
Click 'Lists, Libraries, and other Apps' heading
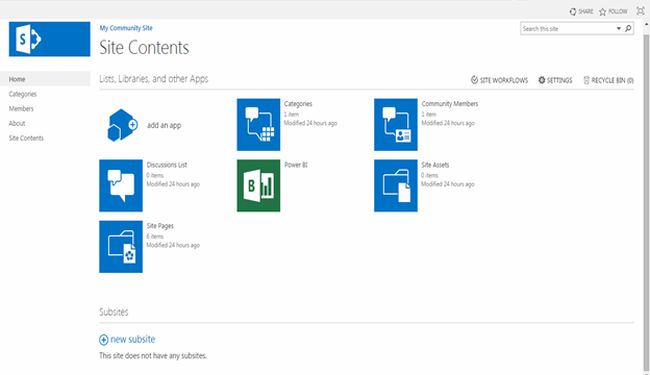154,79
